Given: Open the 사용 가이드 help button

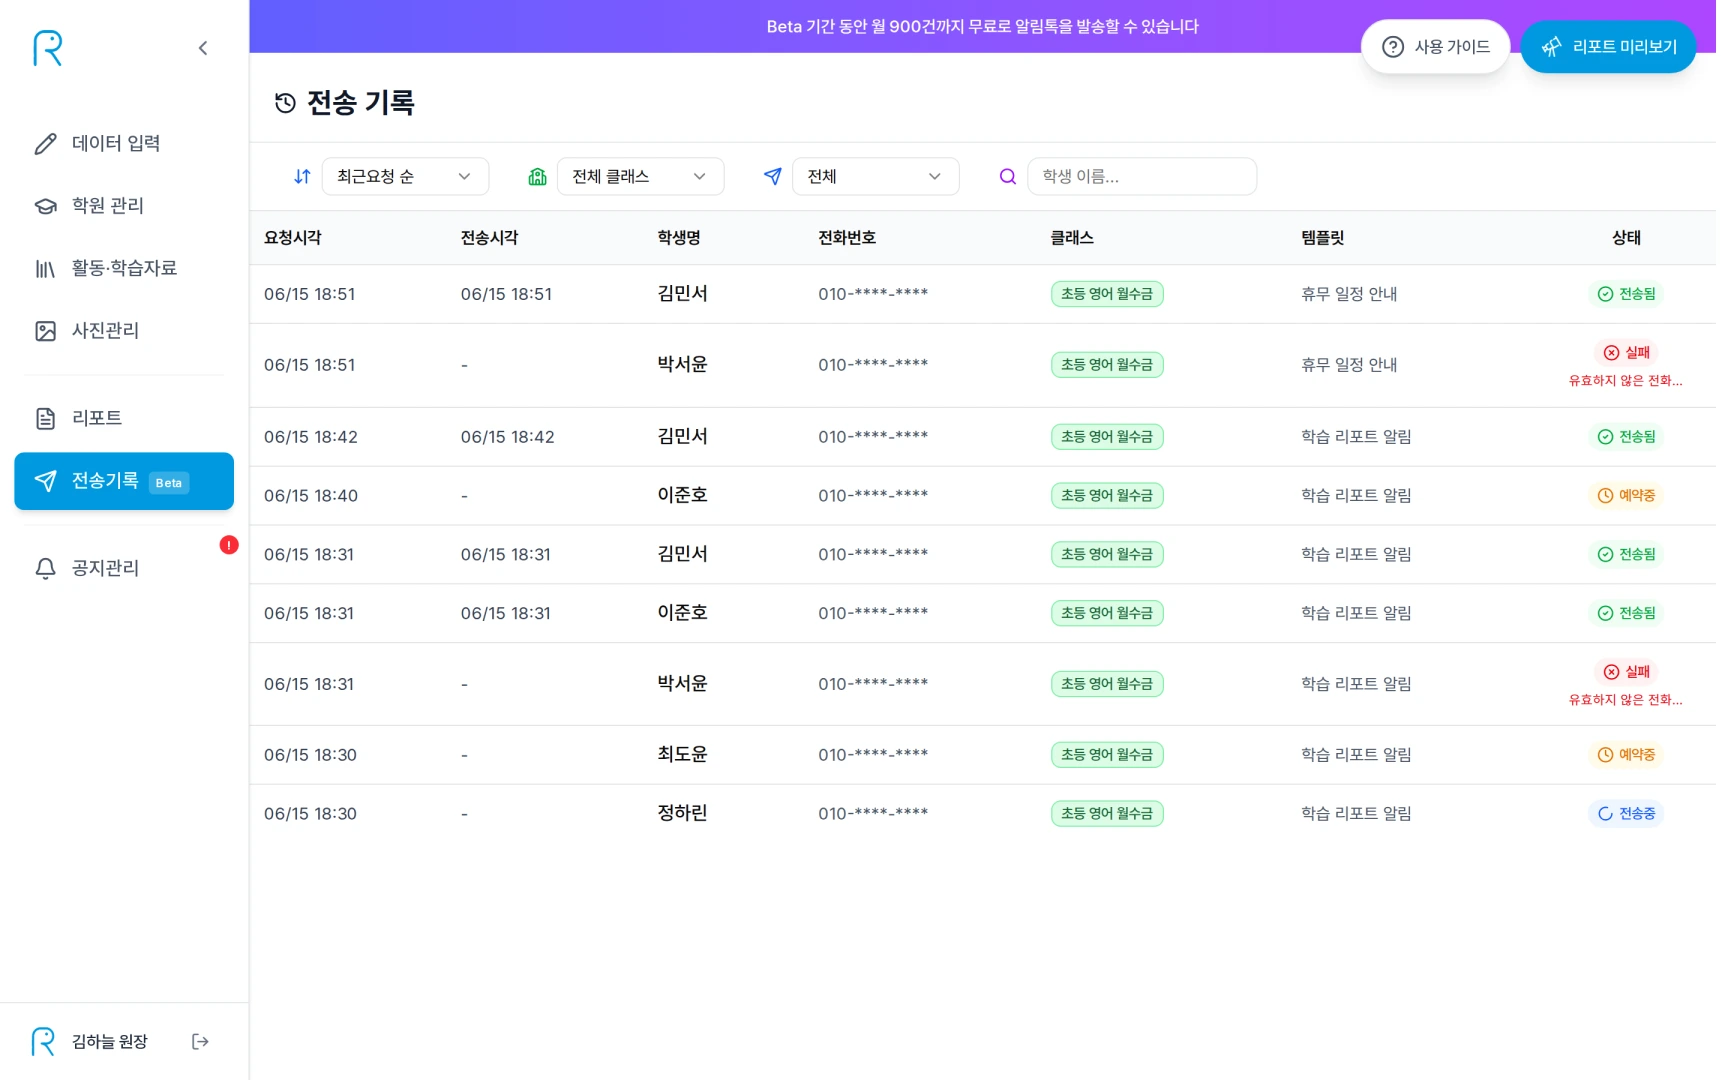Looking at the screenshot, I should pyautogui.click(x=1435, y=47).
